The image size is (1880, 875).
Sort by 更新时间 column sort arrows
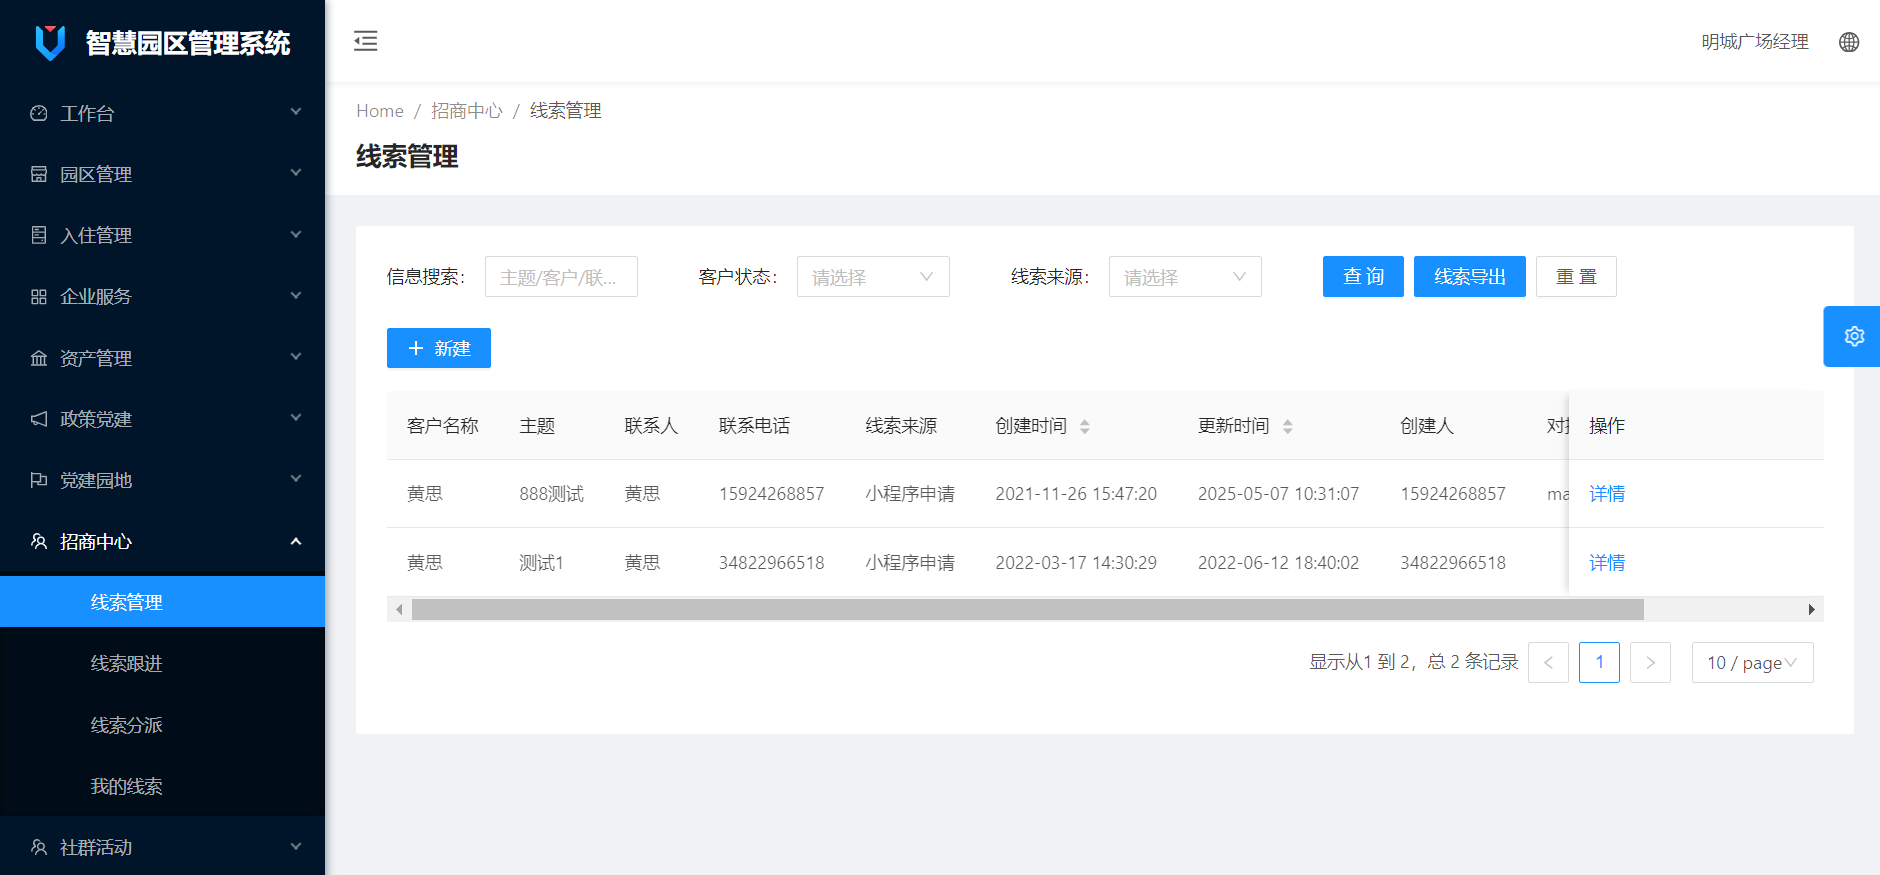1288,426
